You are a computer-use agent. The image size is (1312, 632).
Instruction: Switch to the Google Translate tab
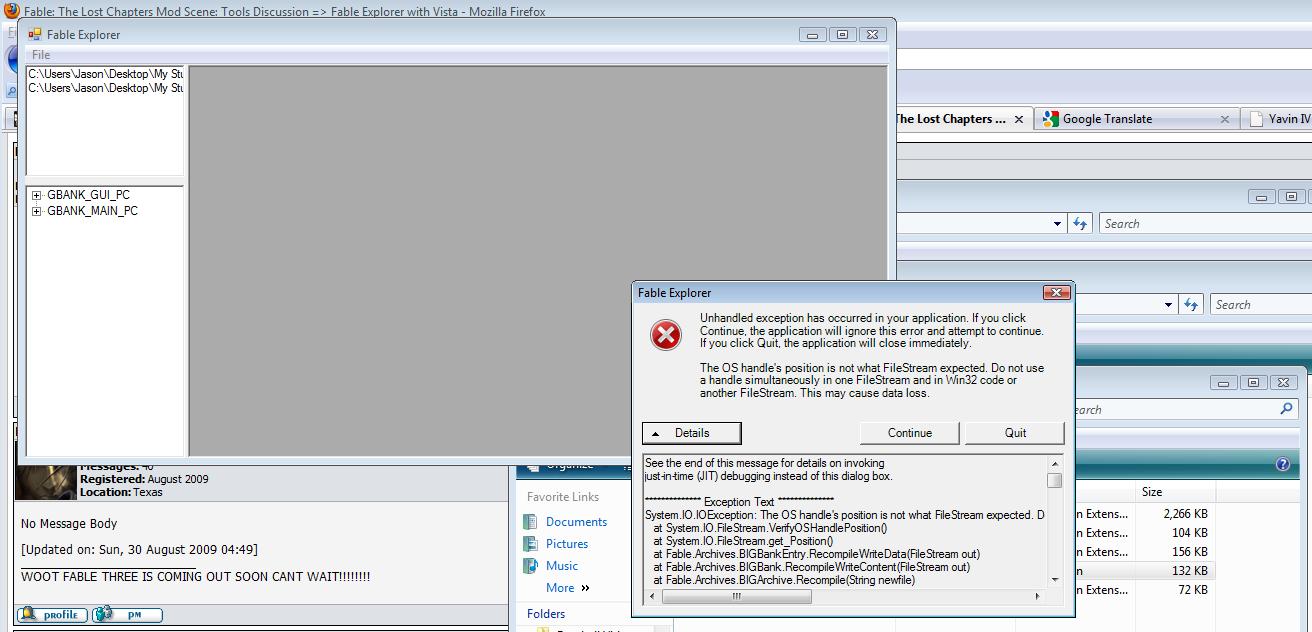pos(1106,119)
